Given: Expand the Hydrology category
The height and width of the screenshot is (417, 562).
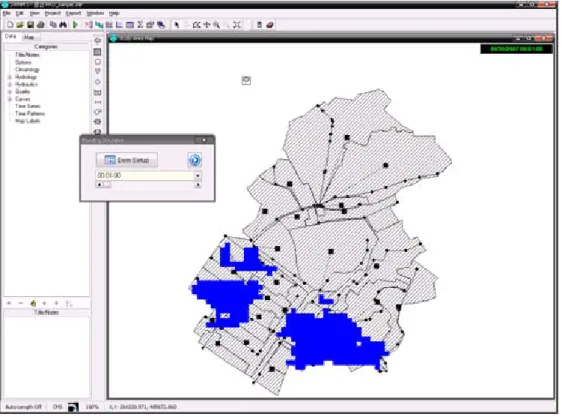Looking at the screenshot, I should point(10,77).
